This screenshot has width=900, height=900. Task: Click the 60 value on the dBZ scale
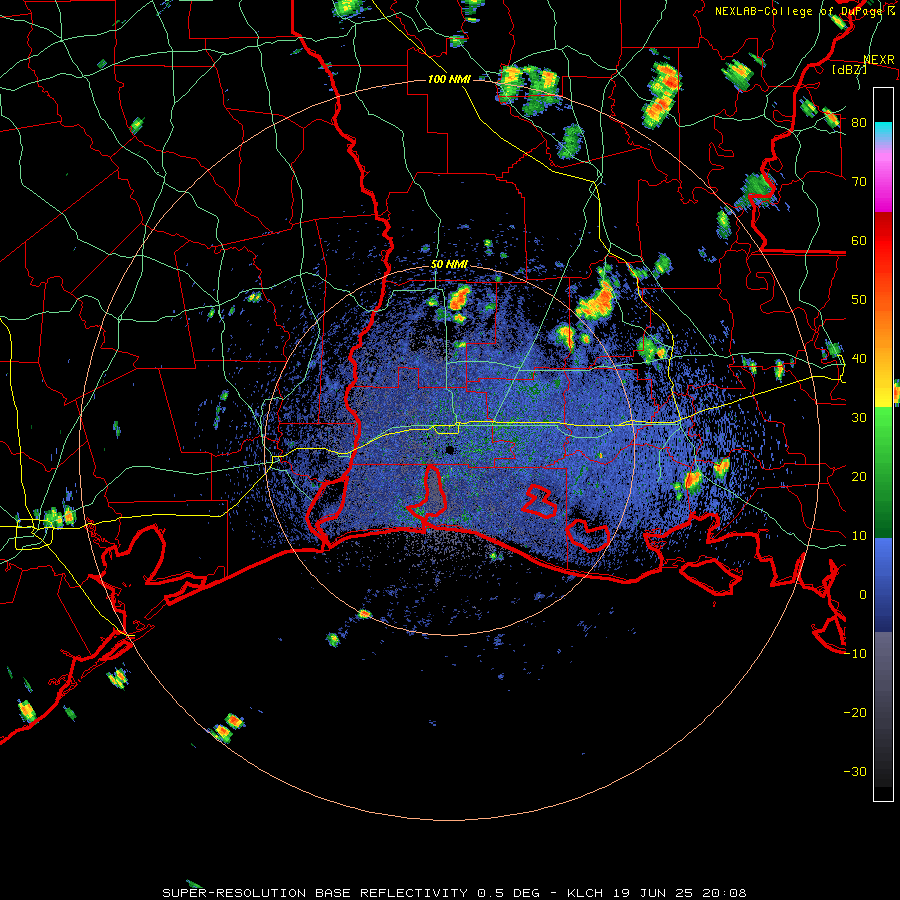coord(859,240)
